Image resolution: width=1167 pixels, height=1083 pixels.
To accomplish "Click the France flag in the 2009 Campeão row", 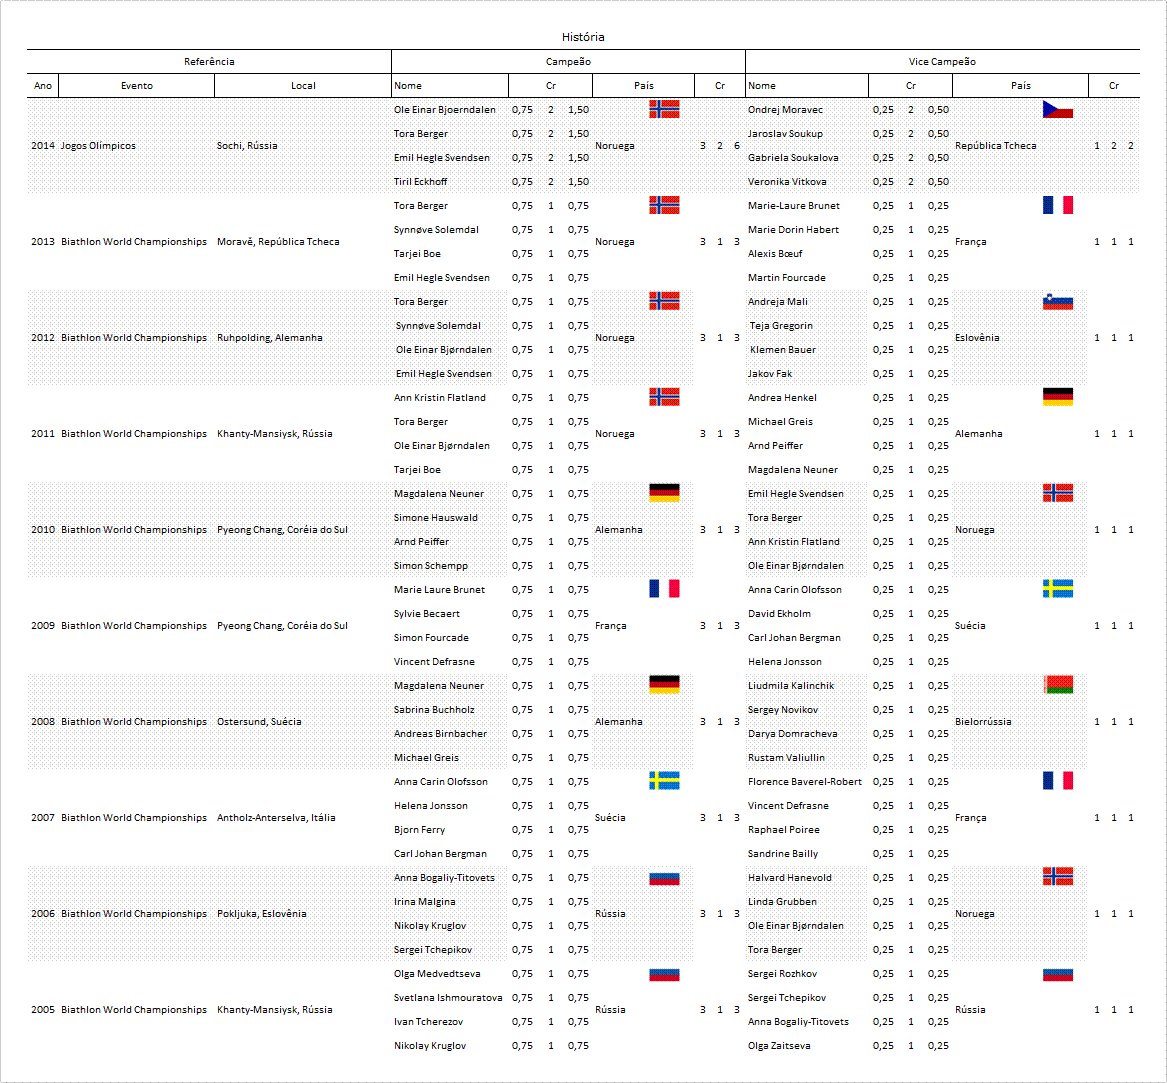I will [664, 589].
